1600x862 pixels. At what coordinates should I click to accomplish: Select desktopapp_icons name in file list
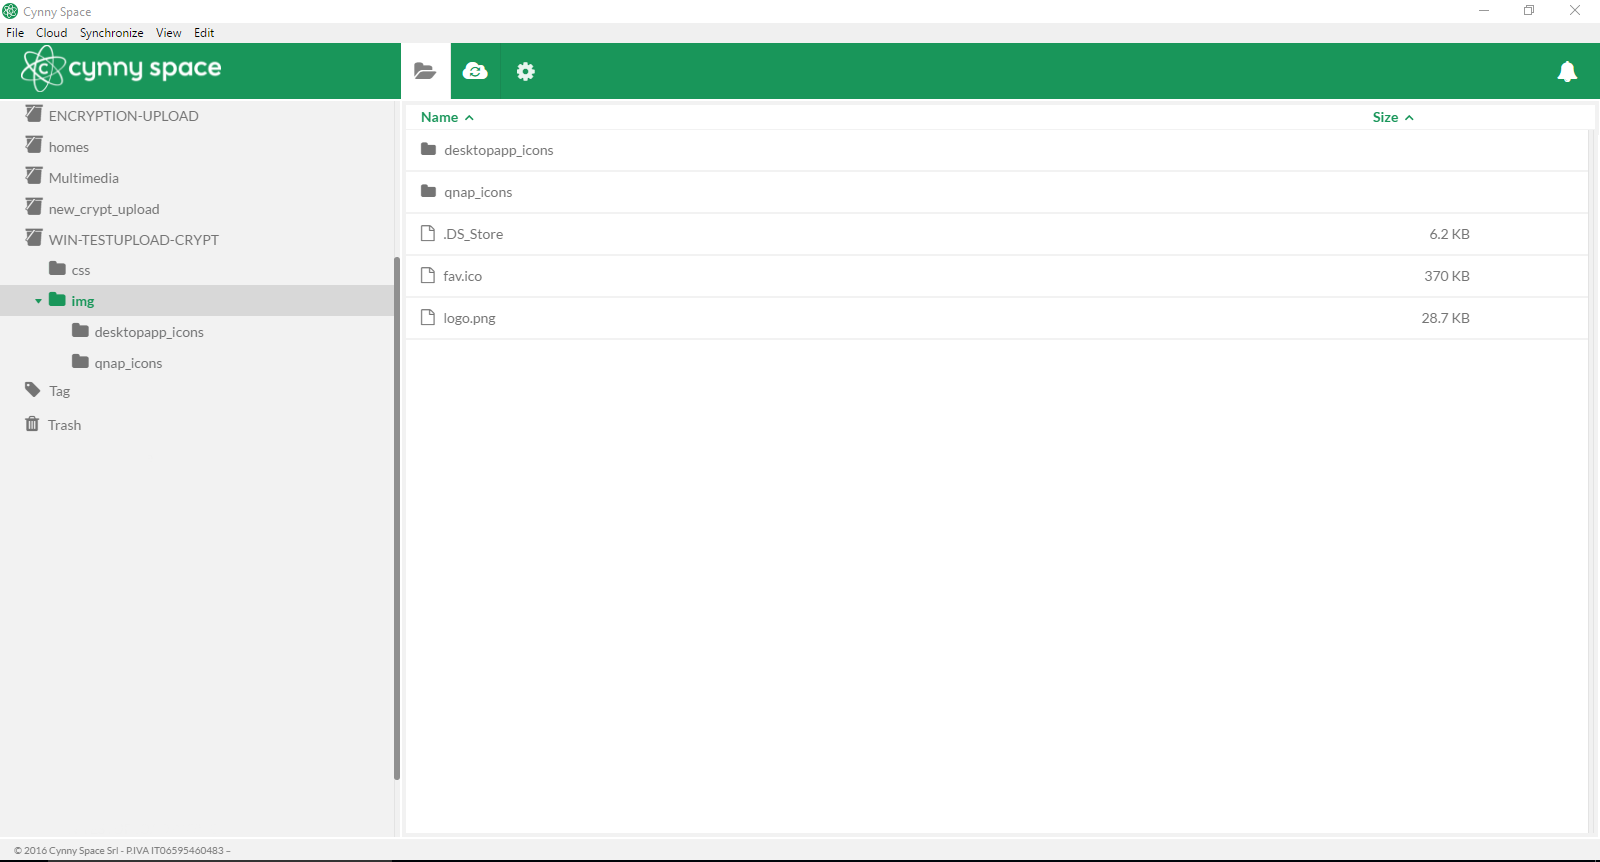(x=499, y=150)
